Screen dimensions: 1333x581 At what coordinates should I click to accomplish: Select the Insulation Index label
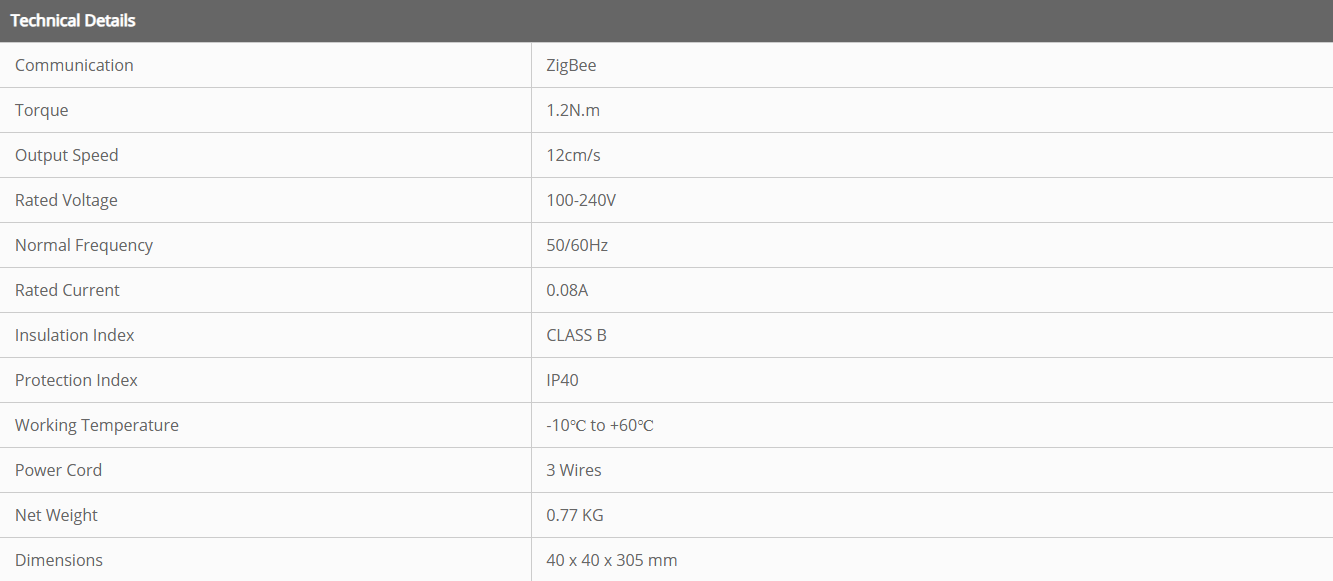tap(75, 335)
